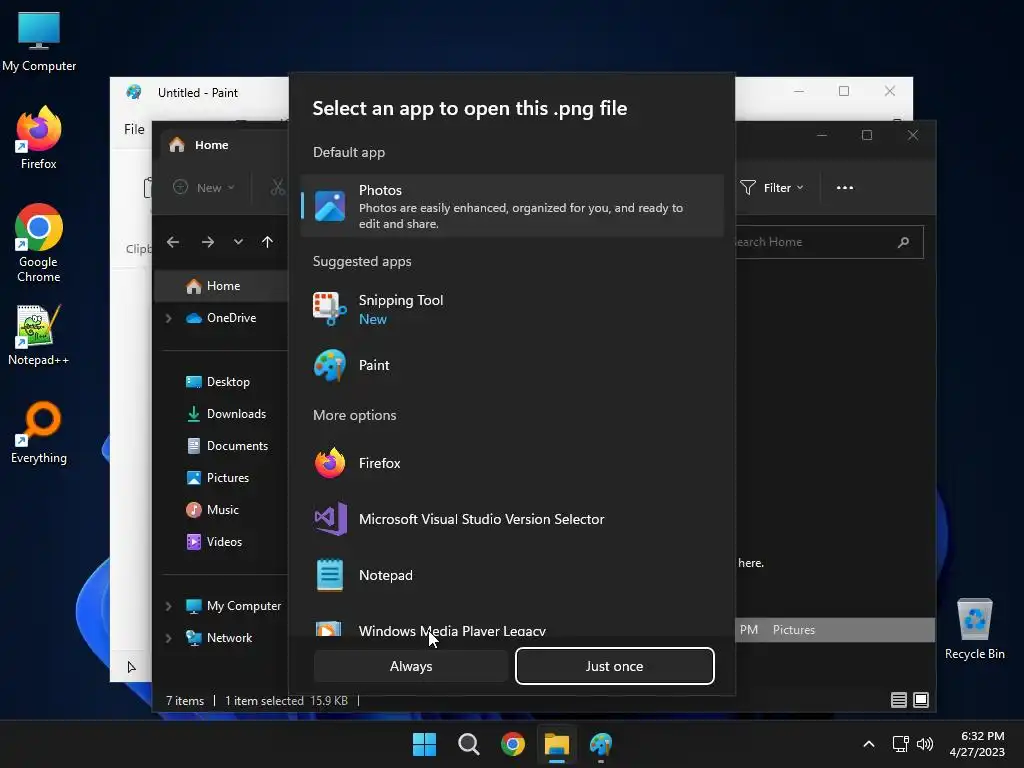Select Snipping Tool from suggested apps
The image size is (1024, 768).
512,309
